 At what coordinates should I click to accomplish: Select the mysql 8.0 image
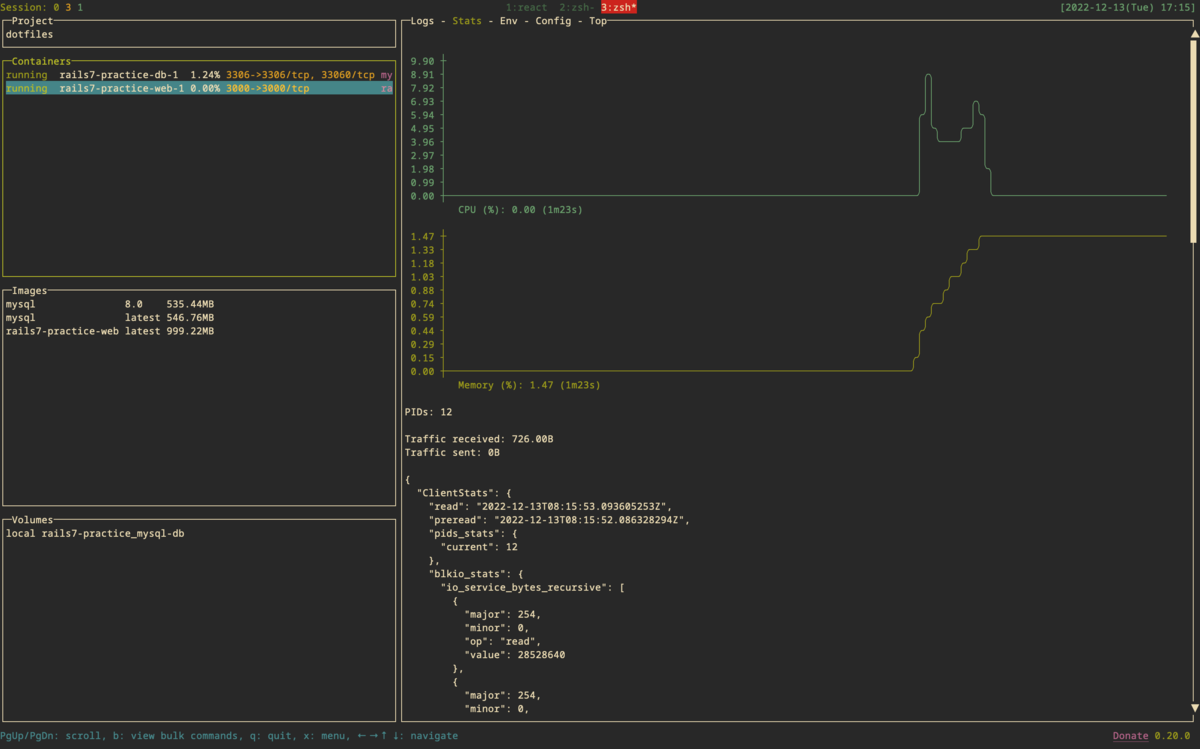(110, 304)
